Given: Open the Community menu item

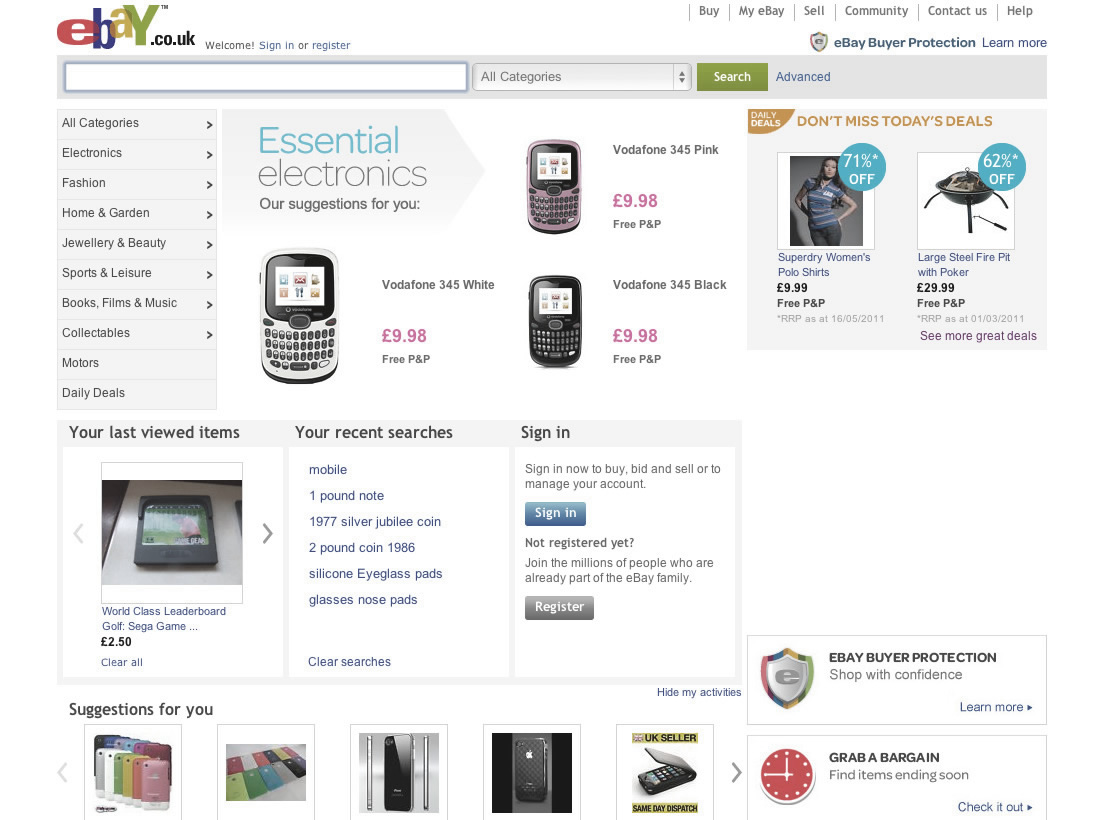Looking at the screenshot, I should pos(876,11).
